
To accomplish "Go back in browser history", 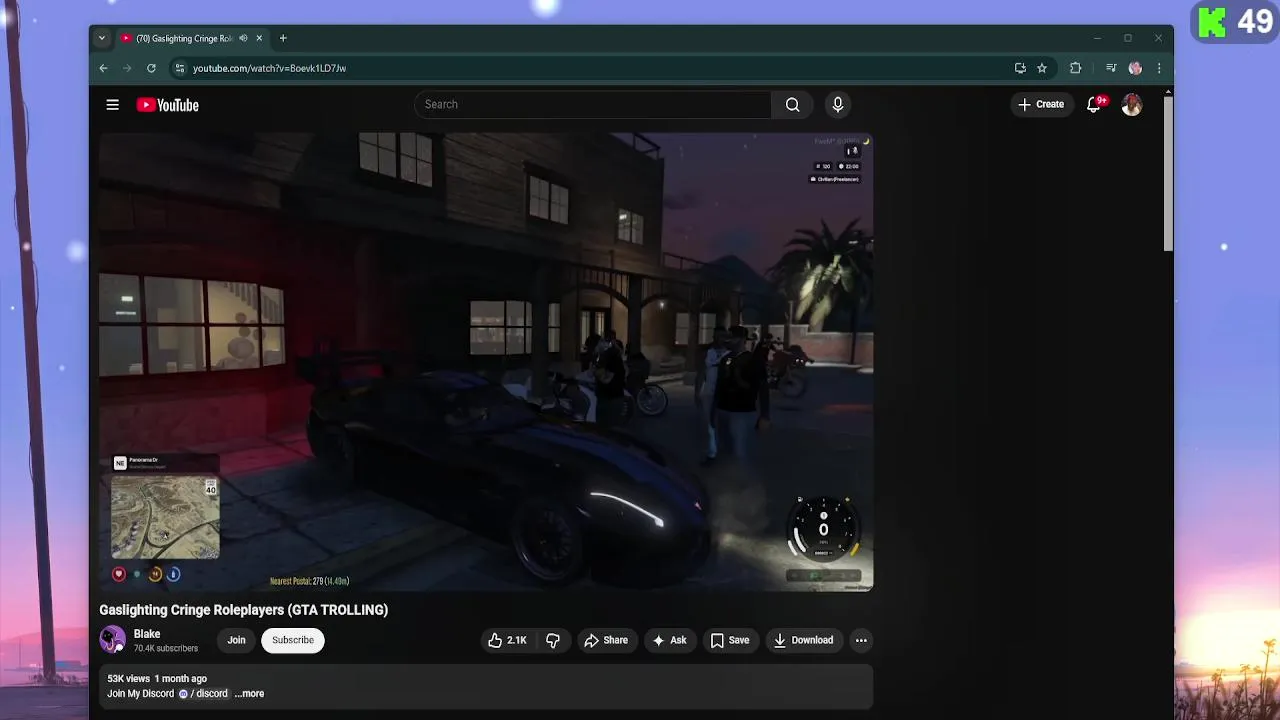I will pos(103,68).
